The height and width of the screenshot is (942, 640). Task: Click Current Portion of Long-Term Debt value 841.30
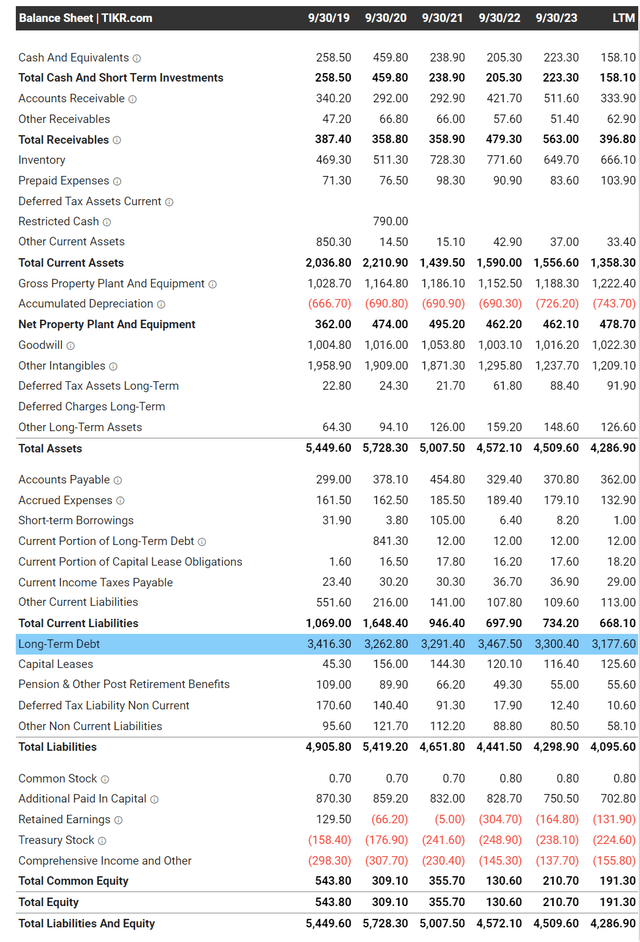tap(390, 541)
